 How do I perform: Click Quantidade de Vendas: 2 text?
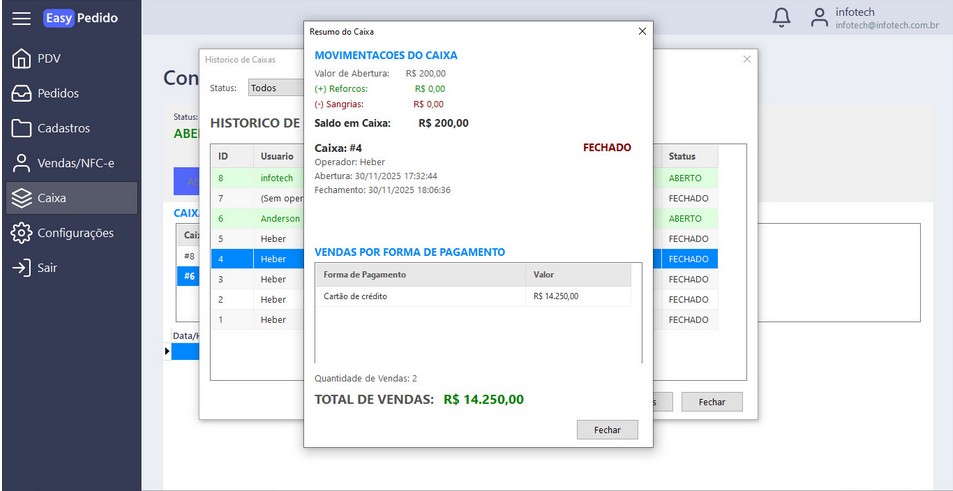365,379
